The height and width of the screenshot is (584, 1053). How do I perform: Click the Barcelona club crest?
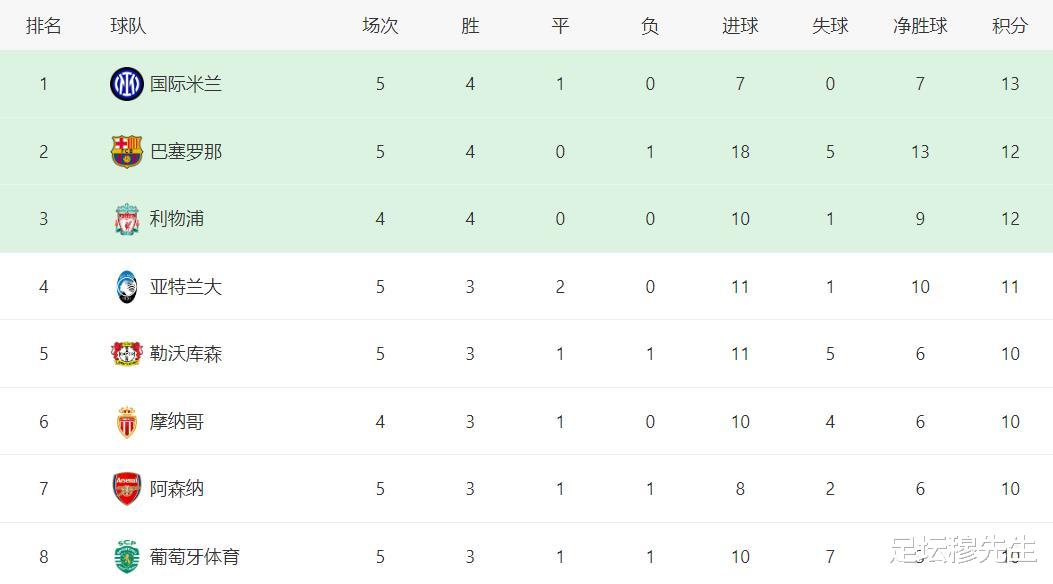(126, 152)
